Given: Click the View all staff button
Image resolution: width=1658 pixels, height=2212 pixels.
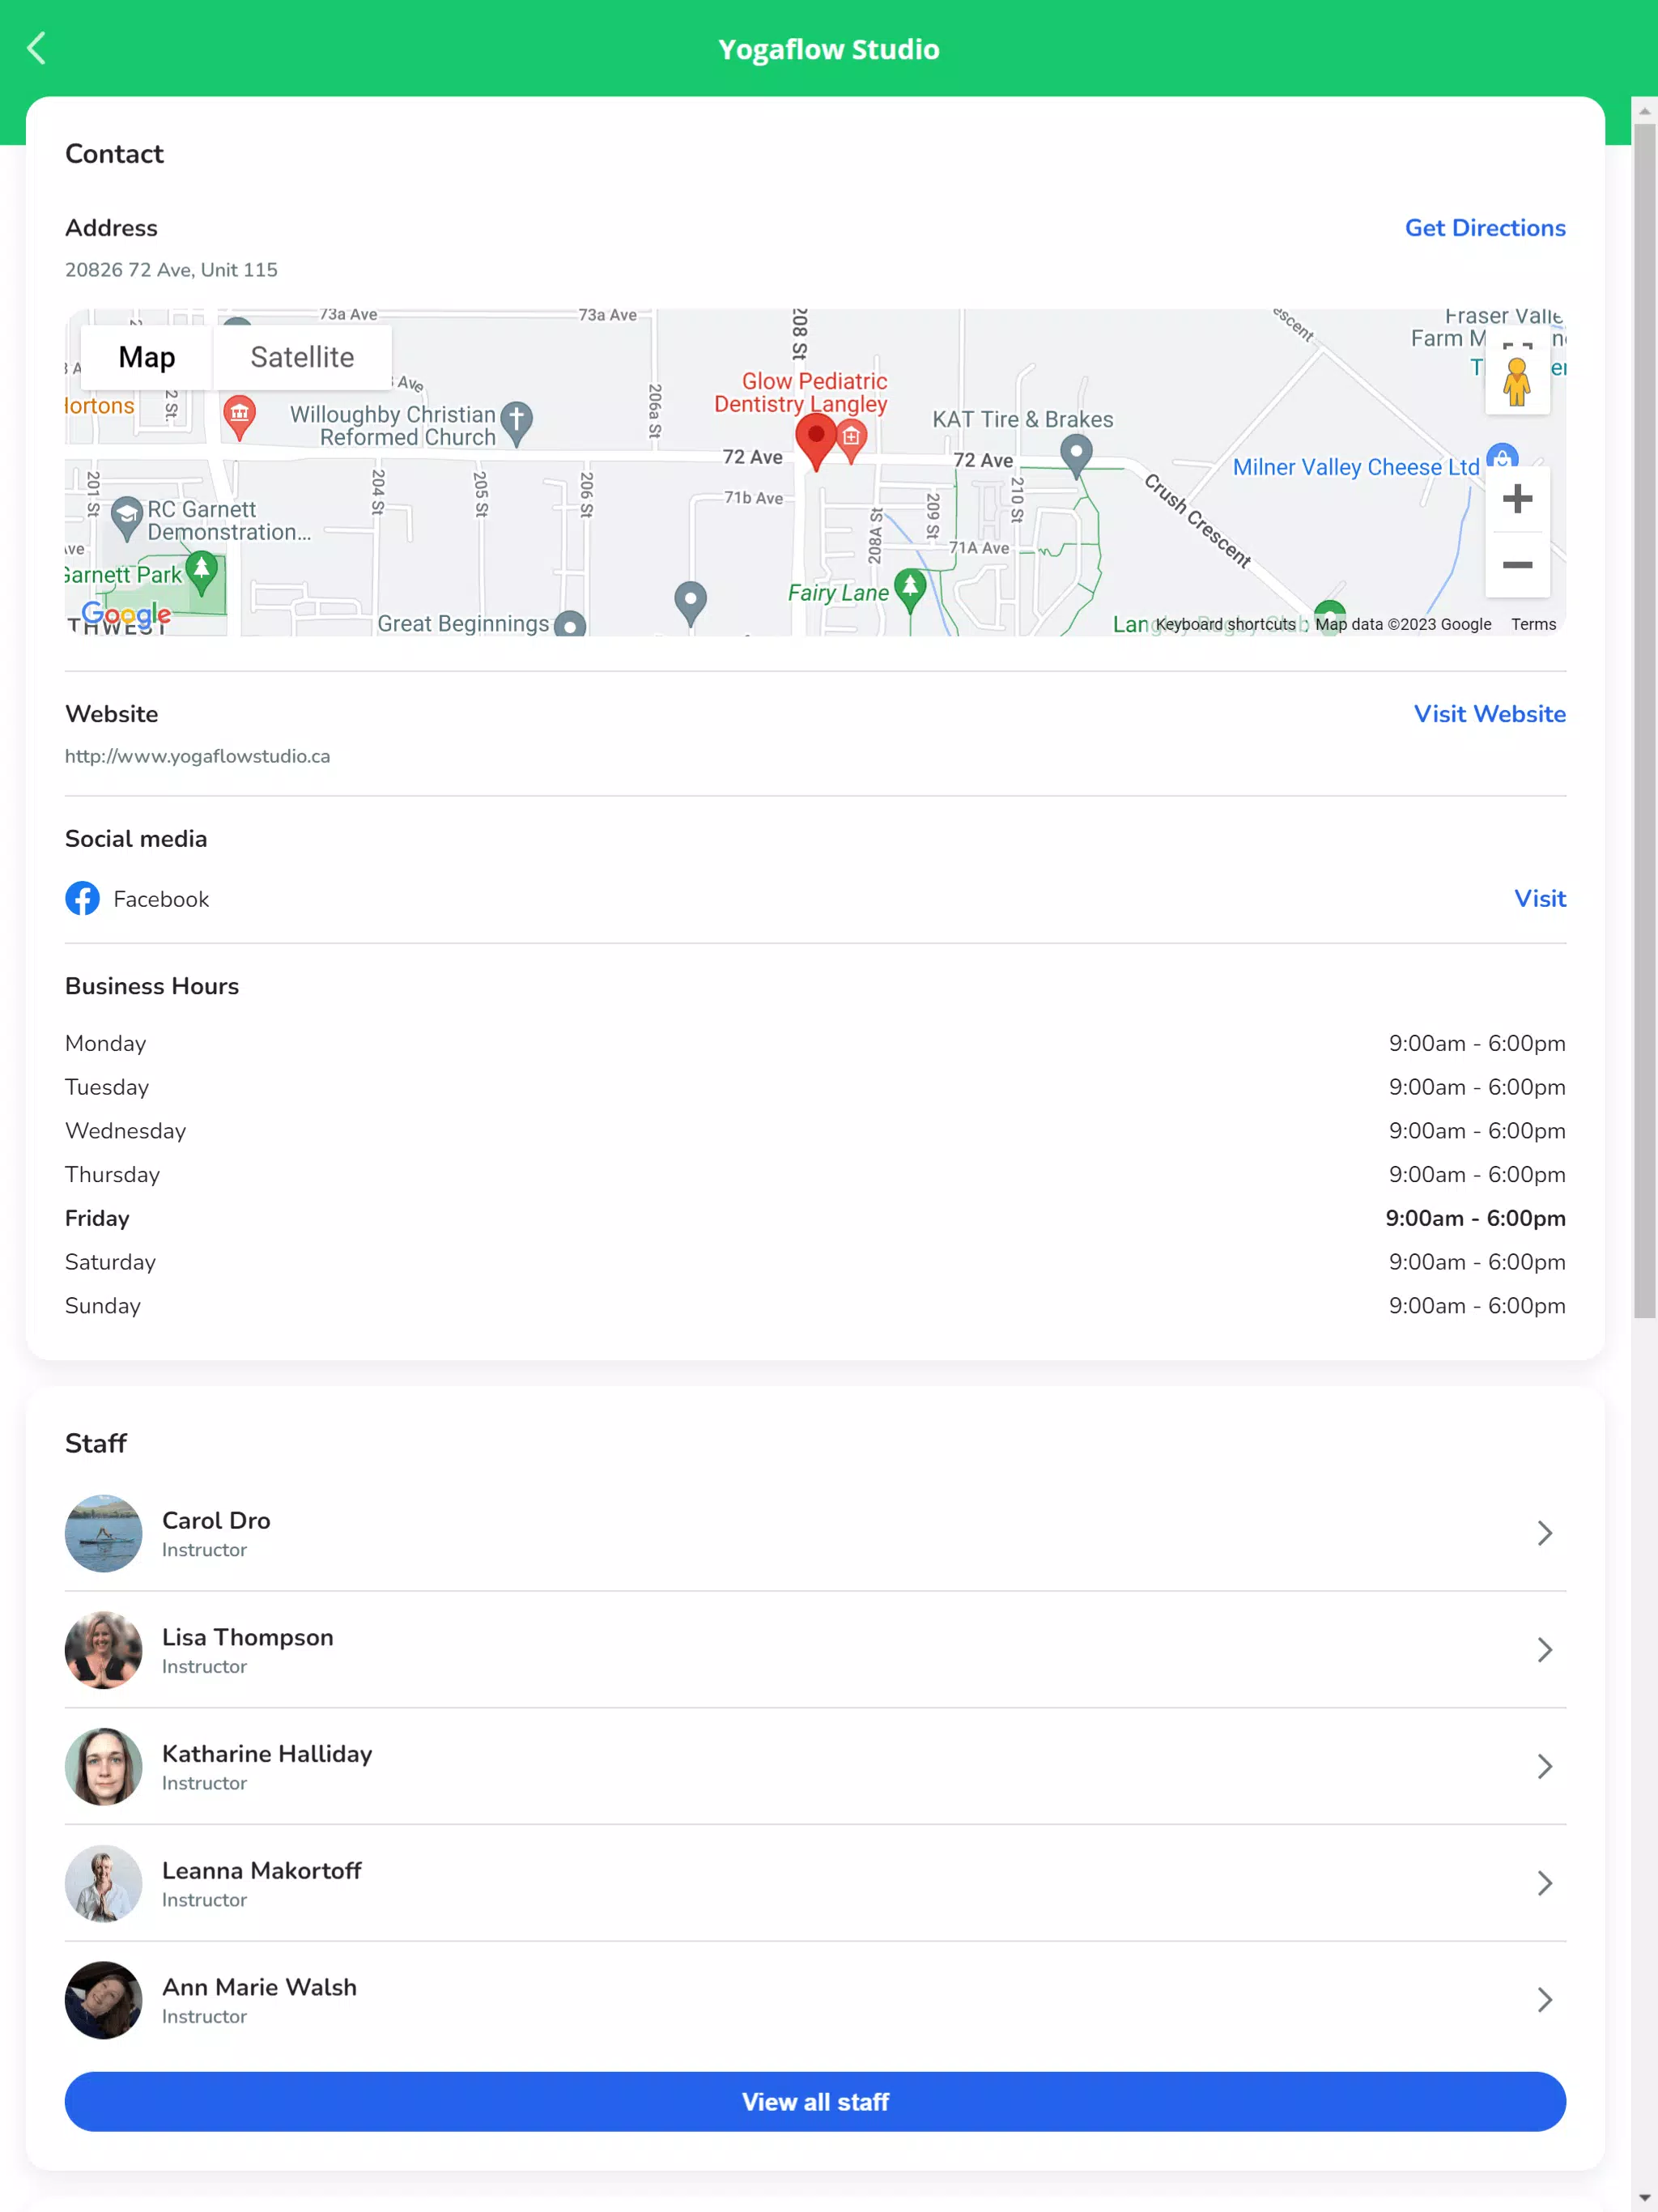Looking at the screenshot, I should pyautogui.click(x=815, y=2102).
